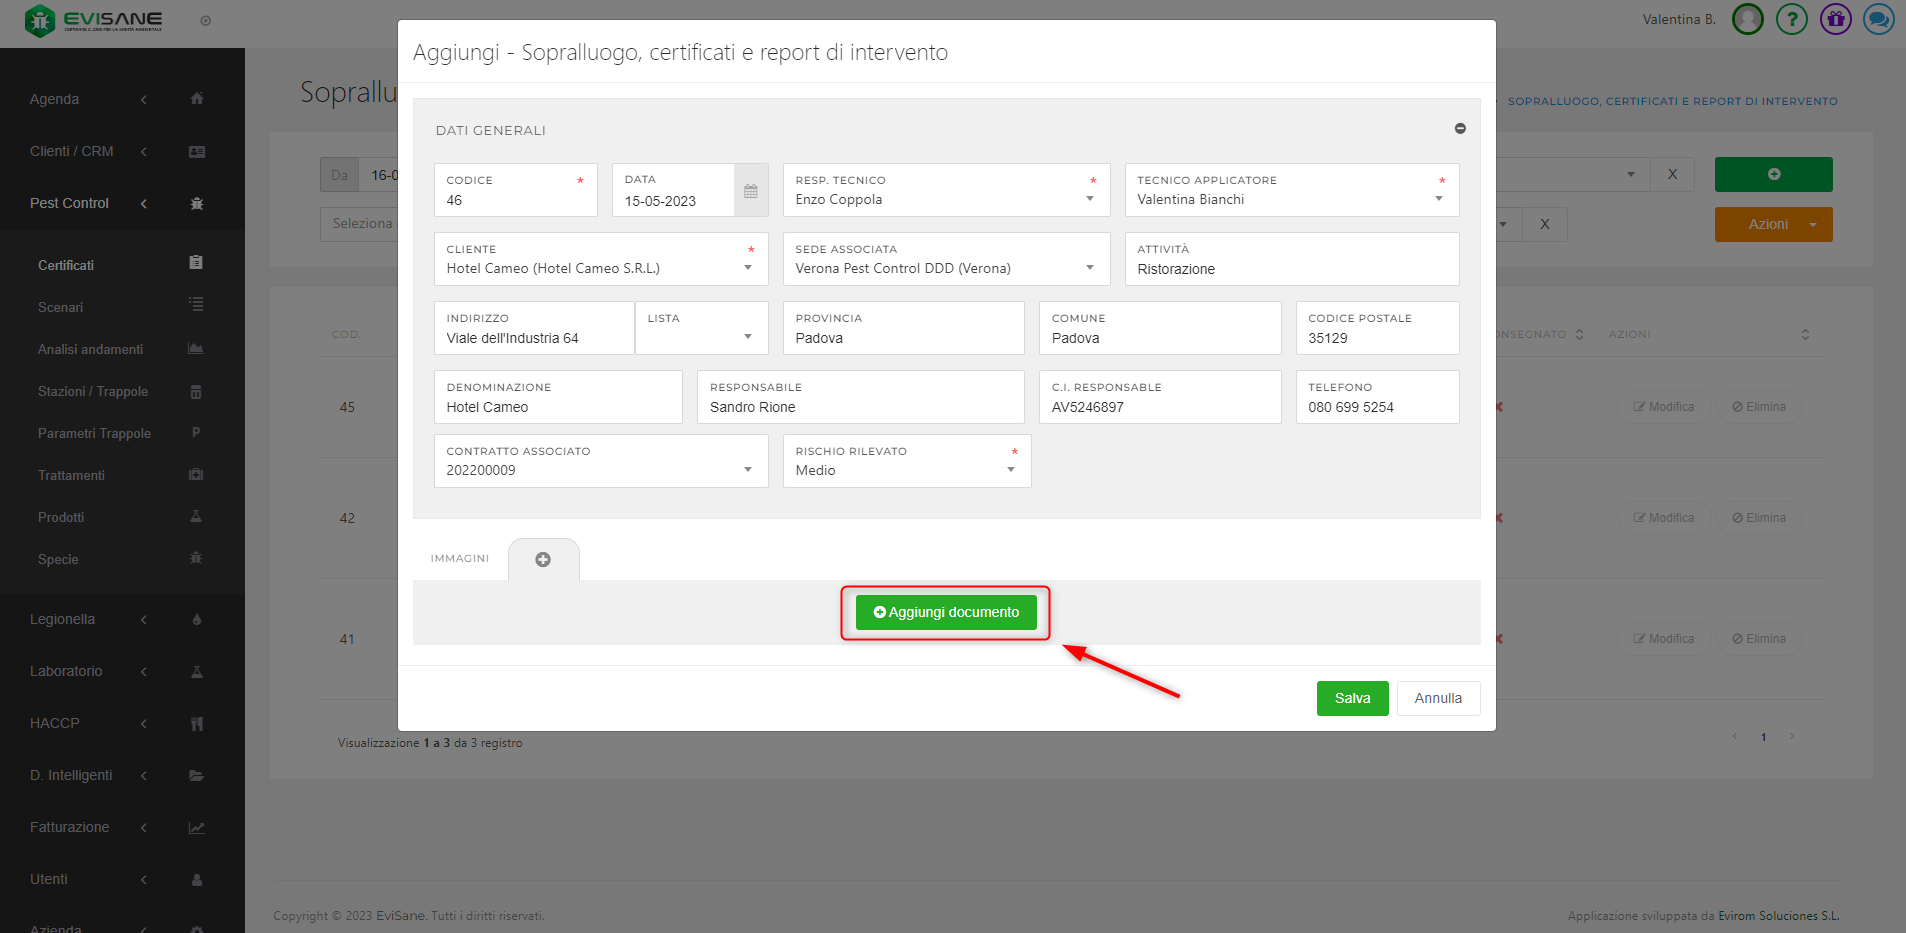Click the calendar icon beside Data field
The image size is (1906, 933).
coord(750,191)
